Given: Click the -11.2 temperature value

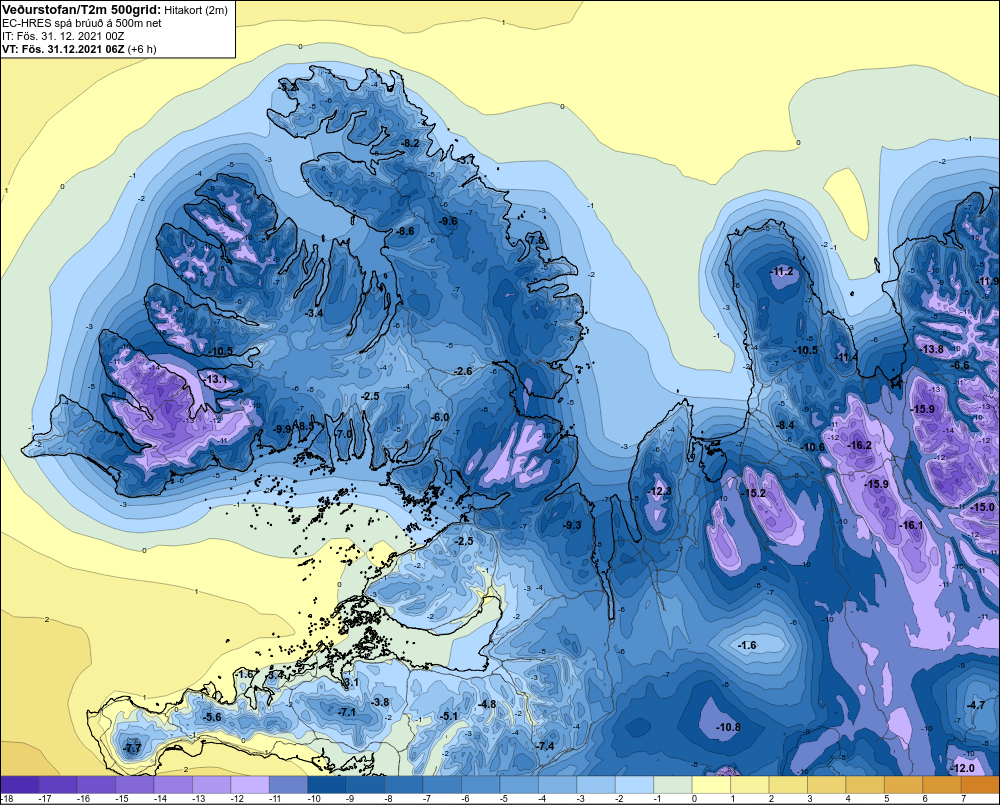Looking at the screenshot, I should pos(783,271).
